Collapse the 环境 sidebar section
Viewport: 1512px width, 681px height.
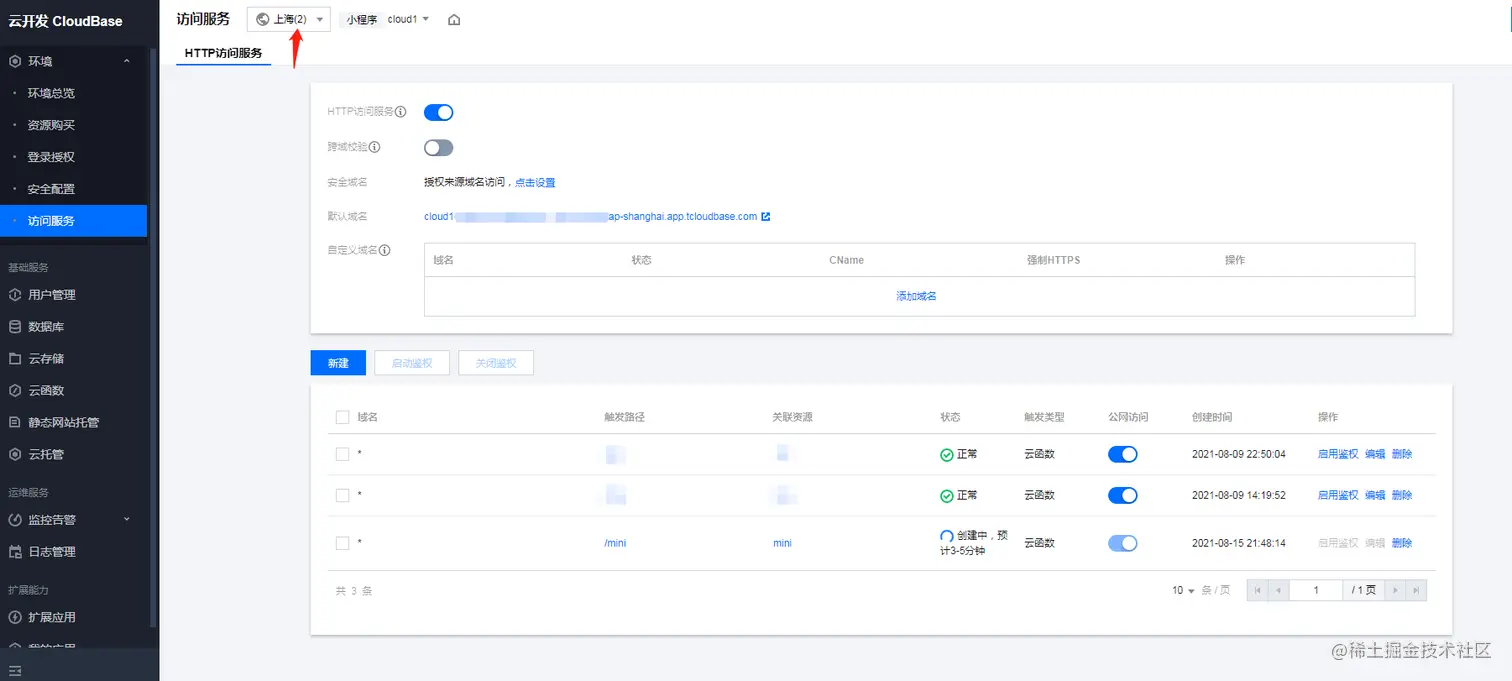(x=126, y=61)
